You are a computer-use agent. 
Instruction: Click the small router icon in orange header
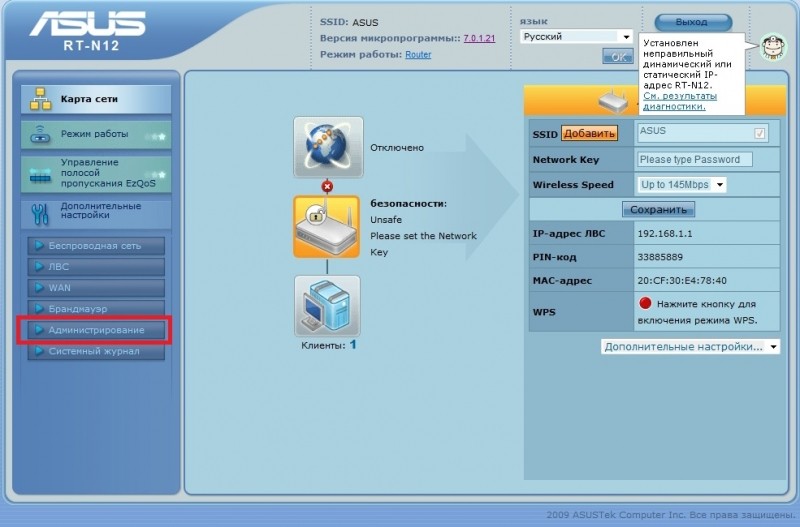[613, 101]
